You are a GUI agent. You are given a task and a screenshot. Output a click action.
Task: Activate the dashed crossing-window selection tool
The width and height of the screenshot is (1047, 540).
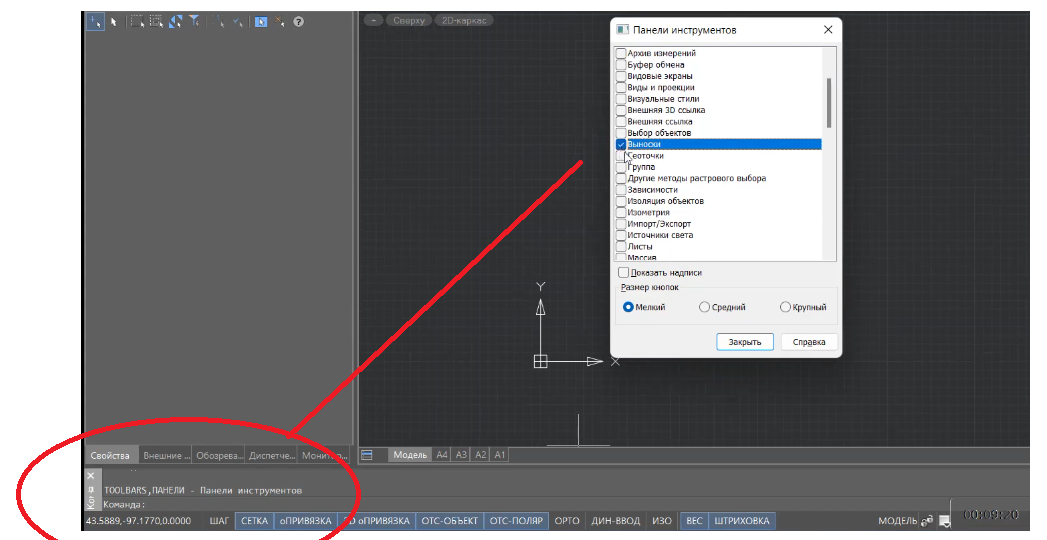156,21
